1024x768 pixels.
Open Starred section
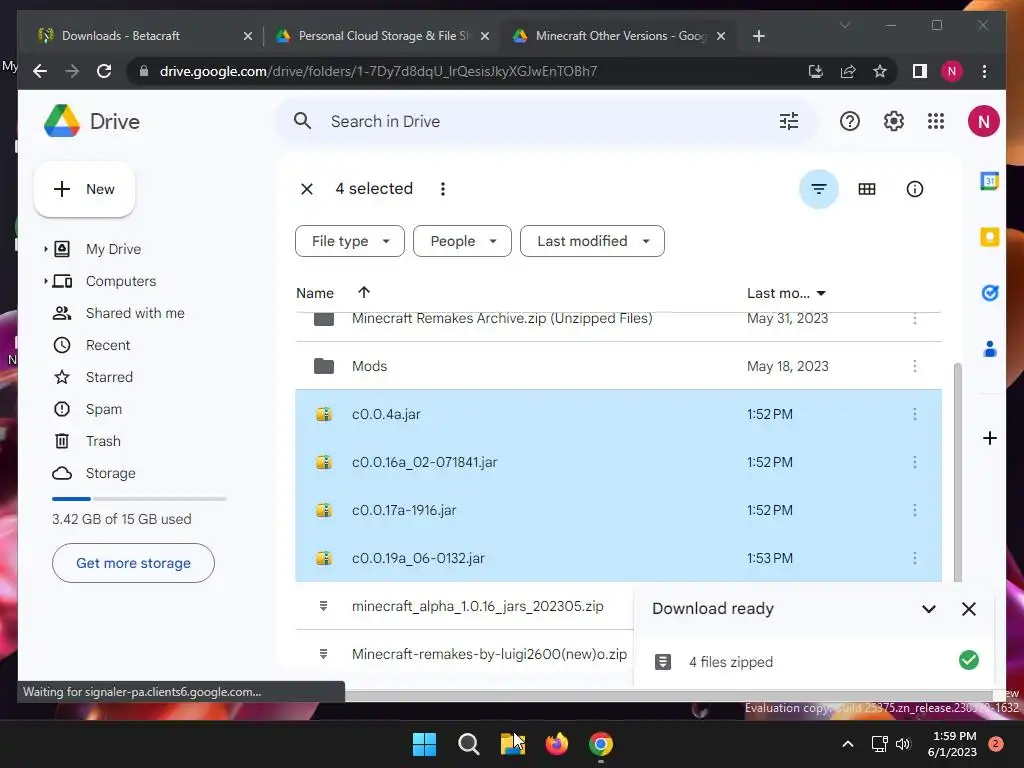tap(109, 377)
